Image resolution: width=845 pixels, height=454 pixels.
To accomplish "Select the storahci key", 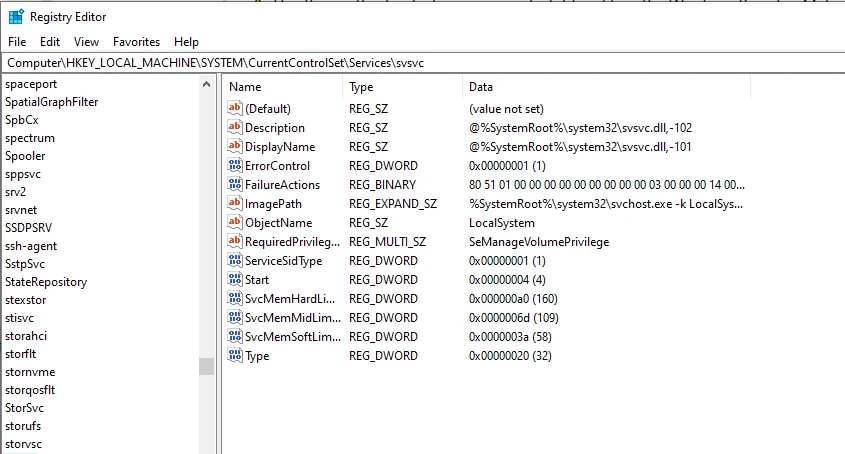I will tap(26, 336).
